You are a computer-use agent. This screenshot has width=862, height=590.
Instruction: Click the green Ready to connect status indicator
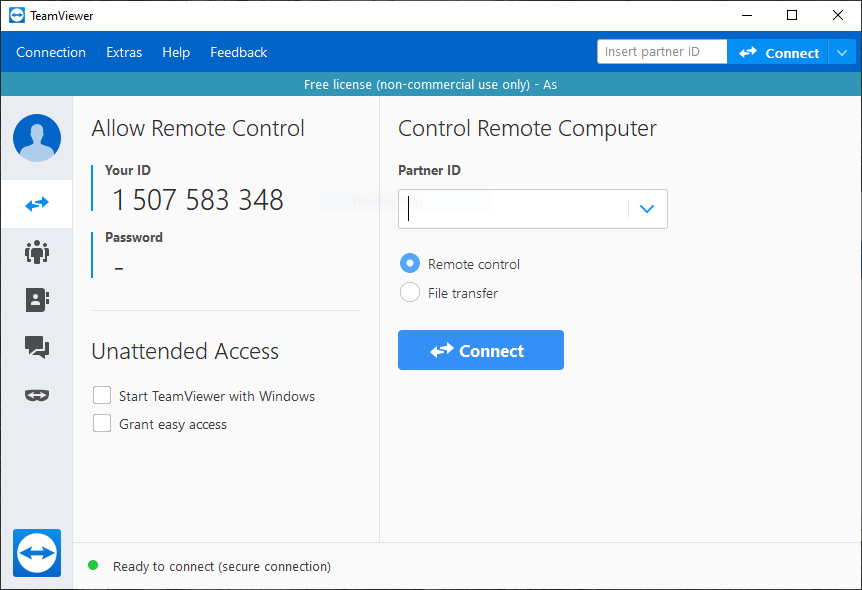pyautogui.click(x=93, y=566)
